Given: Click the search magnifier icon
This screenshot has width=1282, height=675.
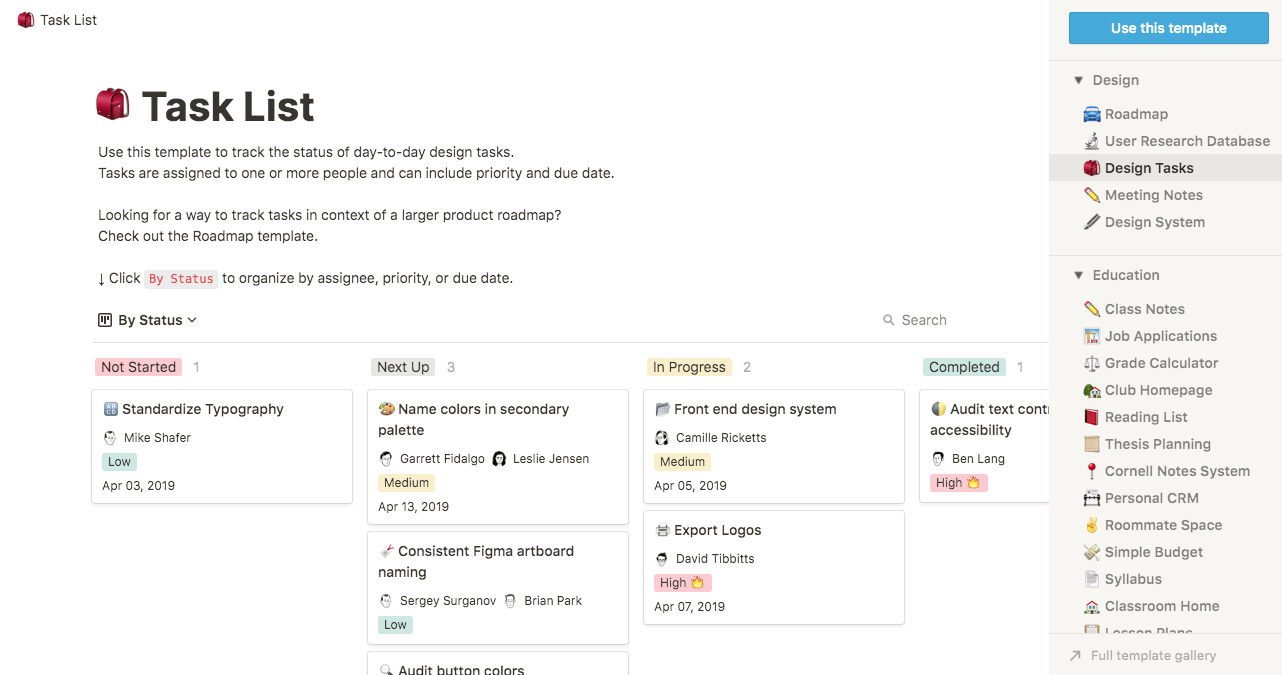Looking at the screenshot, I should [x=889, y=319].
